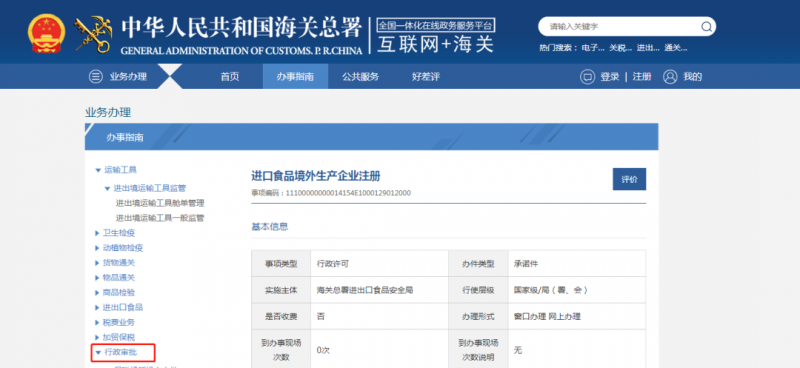
Task: Click the 实施主体 label cell
Action: coord(281,290)
